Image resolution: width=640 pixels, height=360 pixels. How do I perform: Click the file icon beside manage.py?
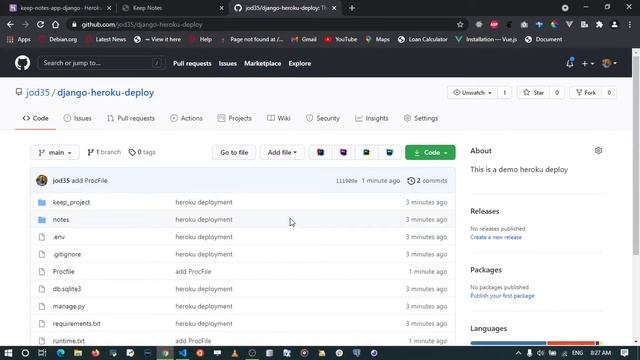pyautogui.click(x=42, y=306)
